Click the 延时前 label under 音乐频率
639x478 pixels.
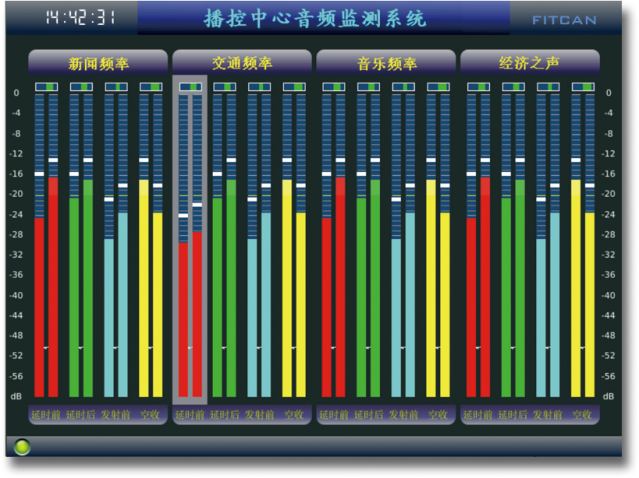pyautogui.click(x=334, y=415)
